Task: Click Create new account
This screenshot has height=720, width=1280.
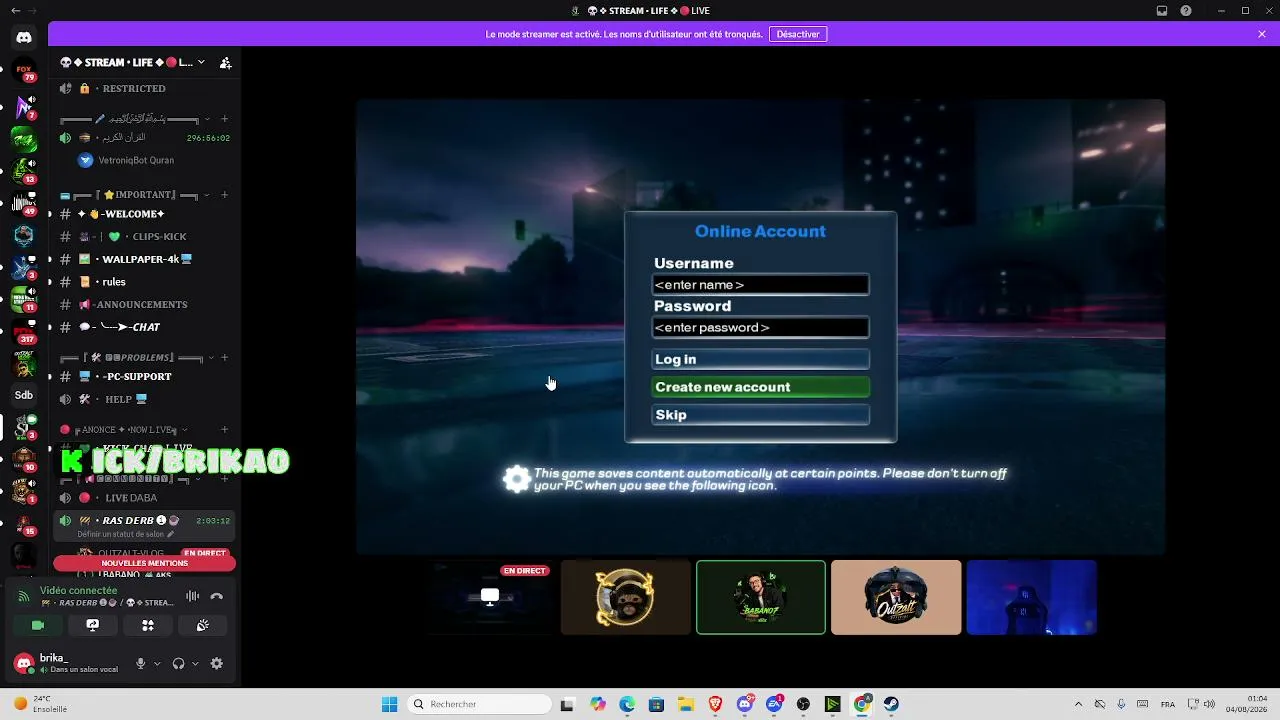Action: pyautogui.click(x=761, y=387)
